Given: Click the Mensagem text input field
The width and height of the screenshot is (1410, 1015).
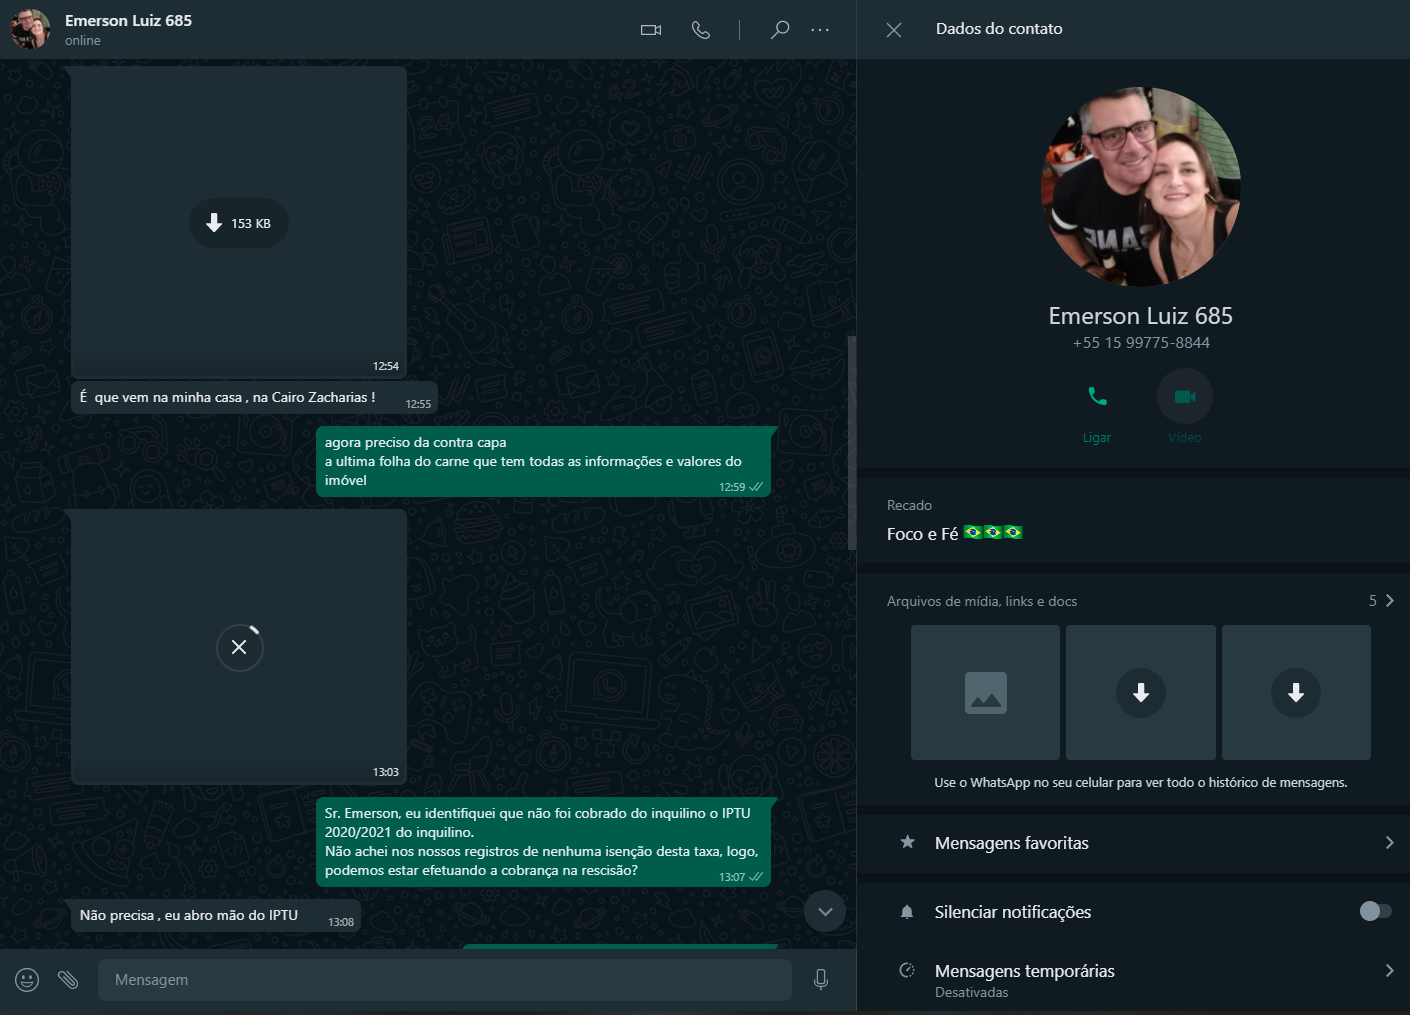Looking at the screenshot, I should coord(444,980).
